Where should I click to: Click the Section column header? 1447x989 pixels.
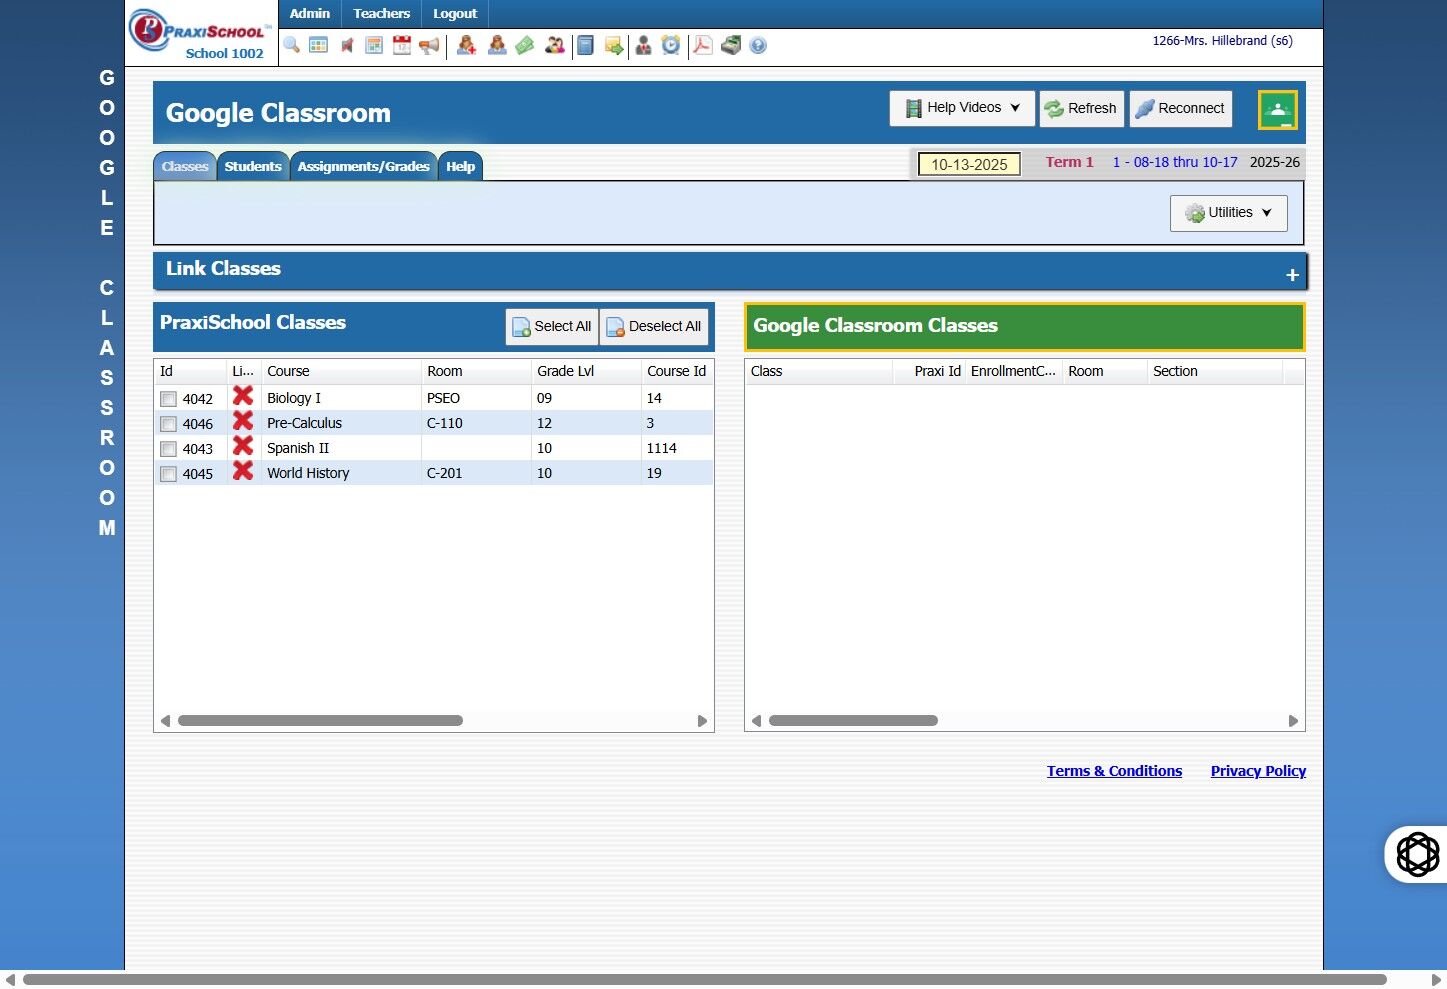1215,371
